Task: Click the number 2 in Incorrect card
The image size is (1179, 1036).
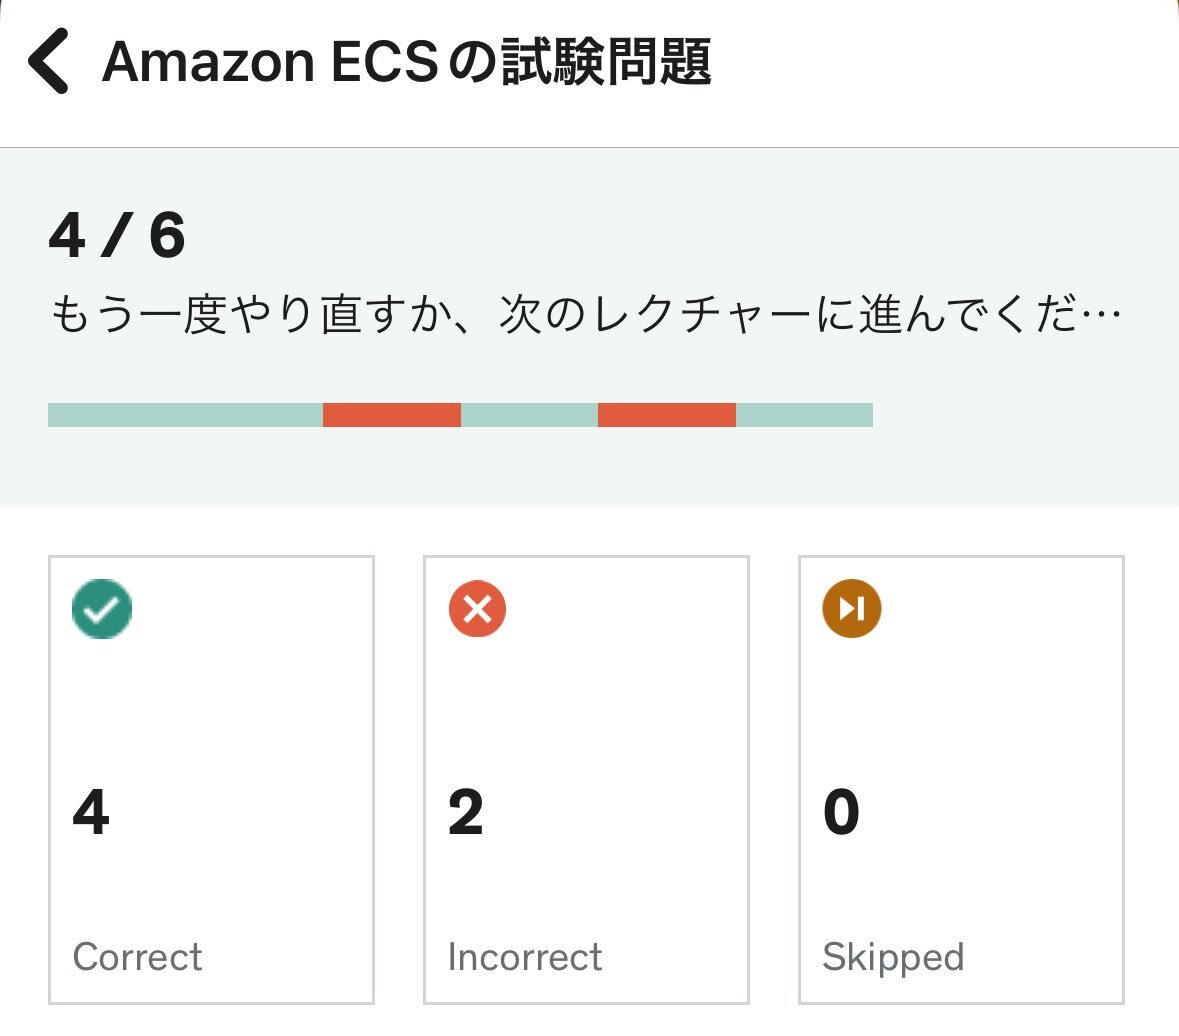Action: [x=465, y=812]
